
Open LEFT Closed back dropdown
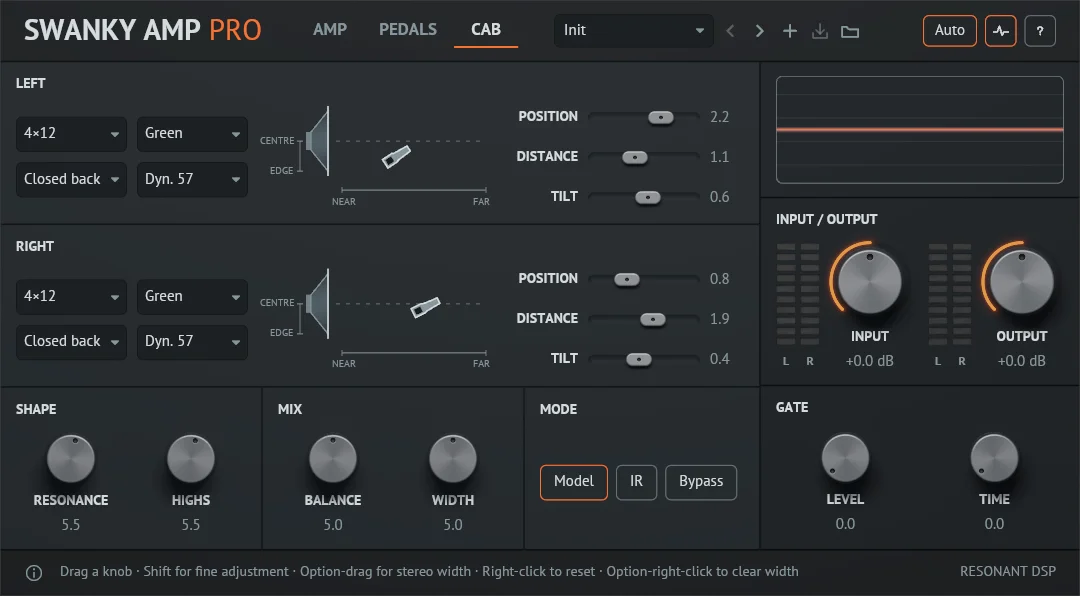pos(71,179)
